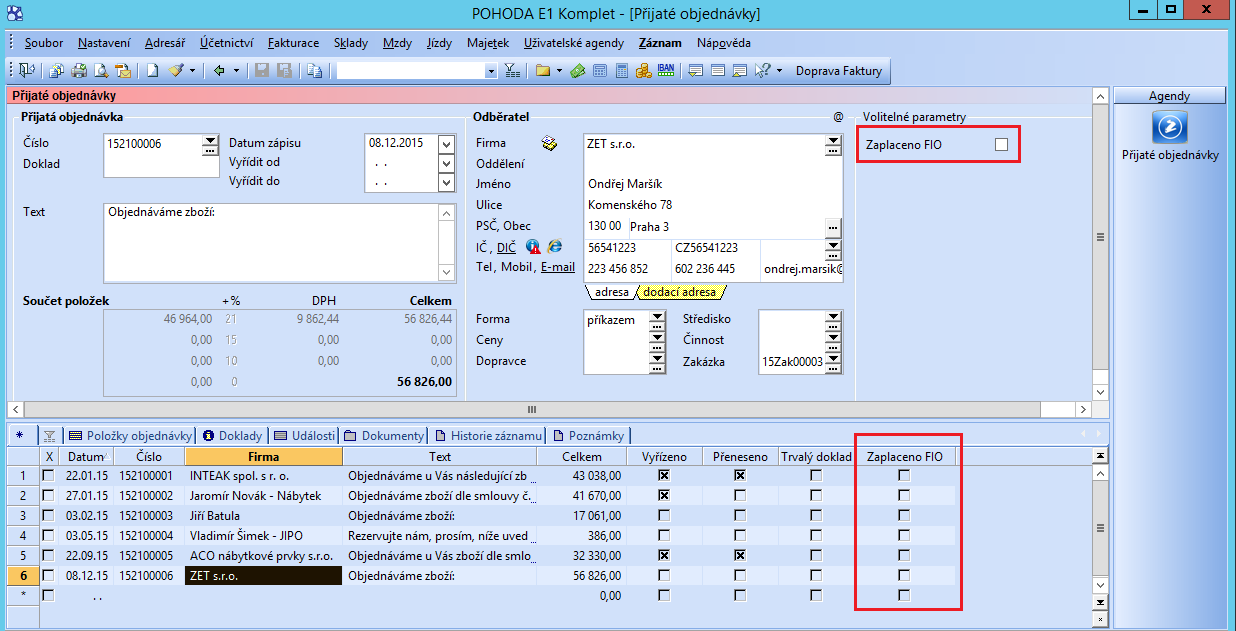
Task: Open Vyřídit do date dropdown
Action: (446, 183)
